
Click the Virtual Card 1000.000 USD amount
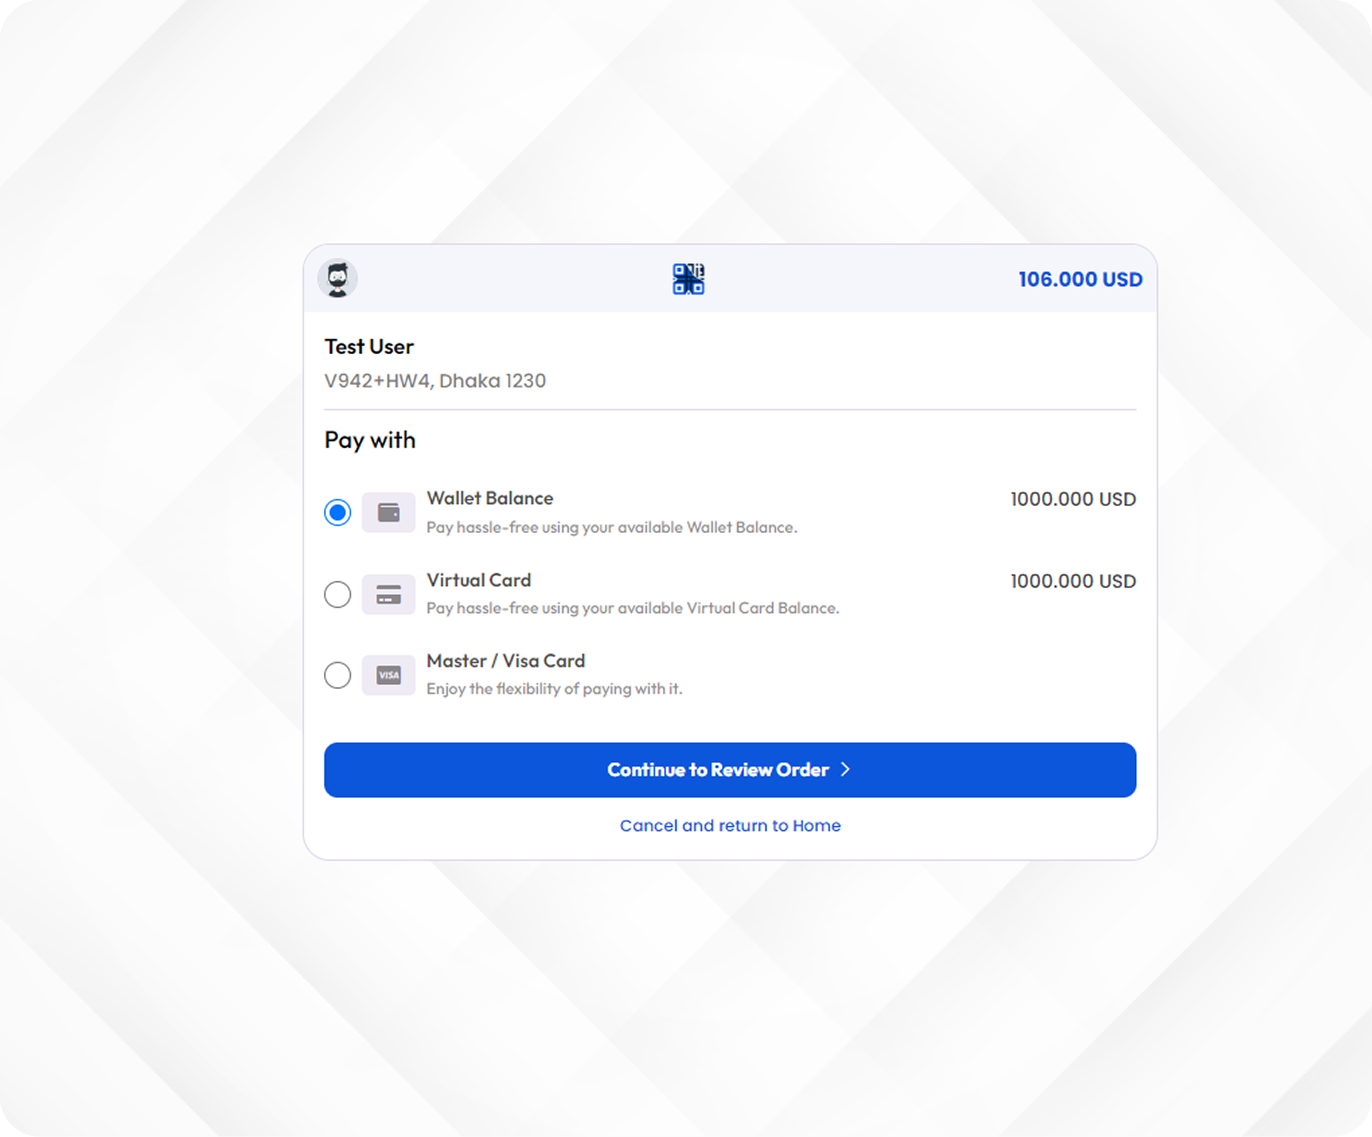point(1073,581)
